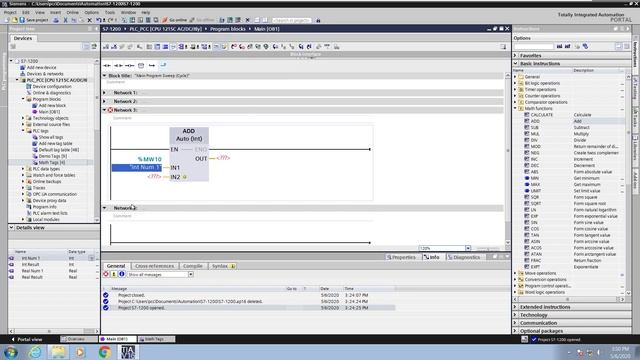
Task: Open the Options menu
Action: click(x=91, y=13)
